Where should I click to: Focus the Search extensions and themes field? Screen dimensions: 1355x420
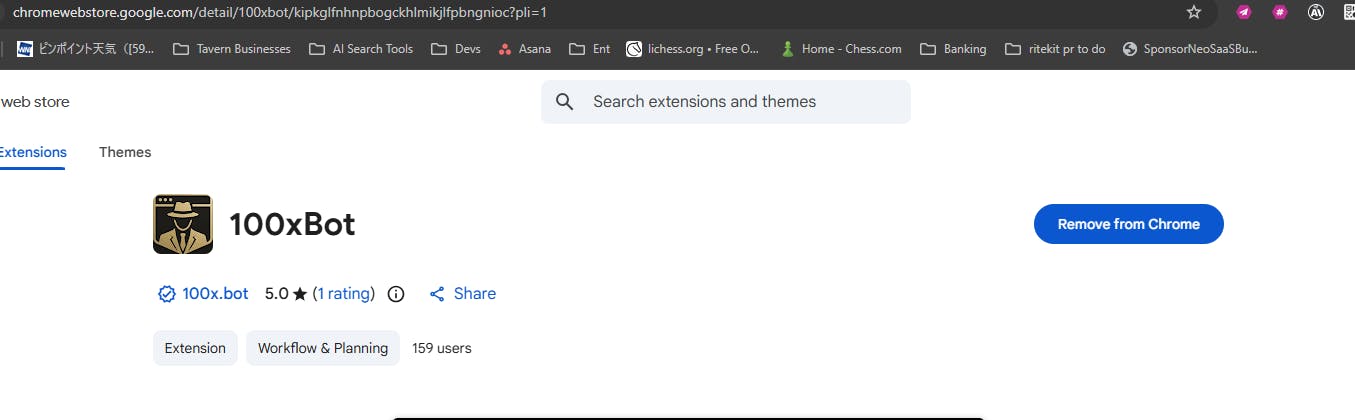tap(726, 102)
